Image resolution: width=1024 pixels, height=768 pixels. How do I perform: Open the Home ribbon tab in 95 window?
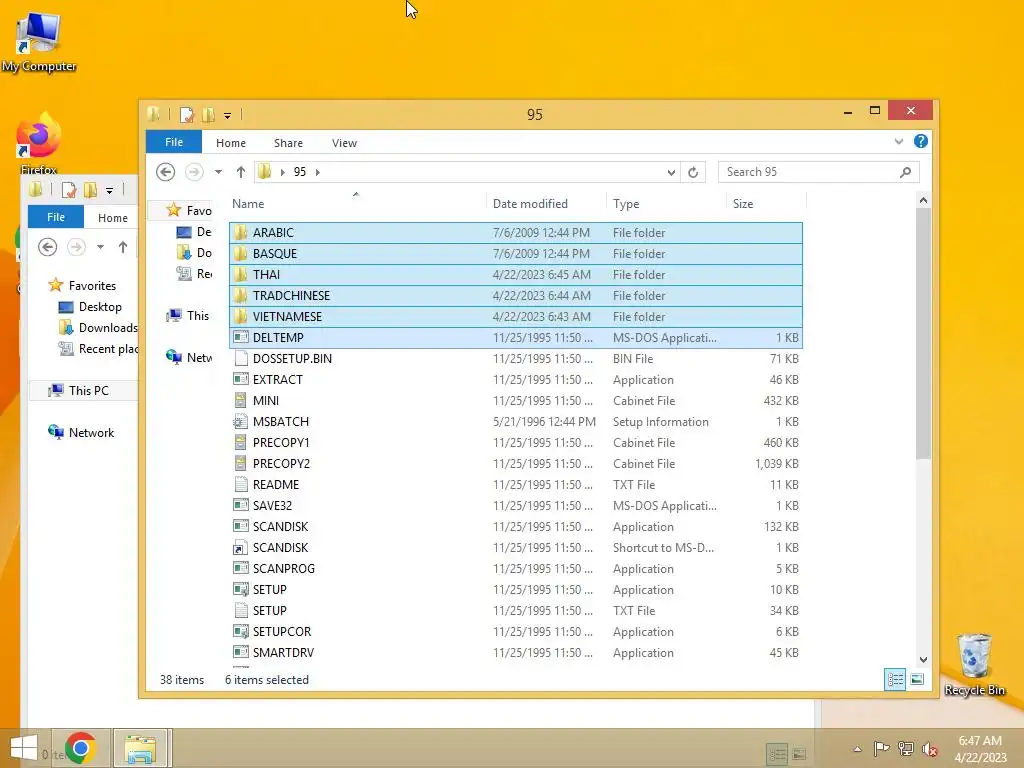[231, 142]
